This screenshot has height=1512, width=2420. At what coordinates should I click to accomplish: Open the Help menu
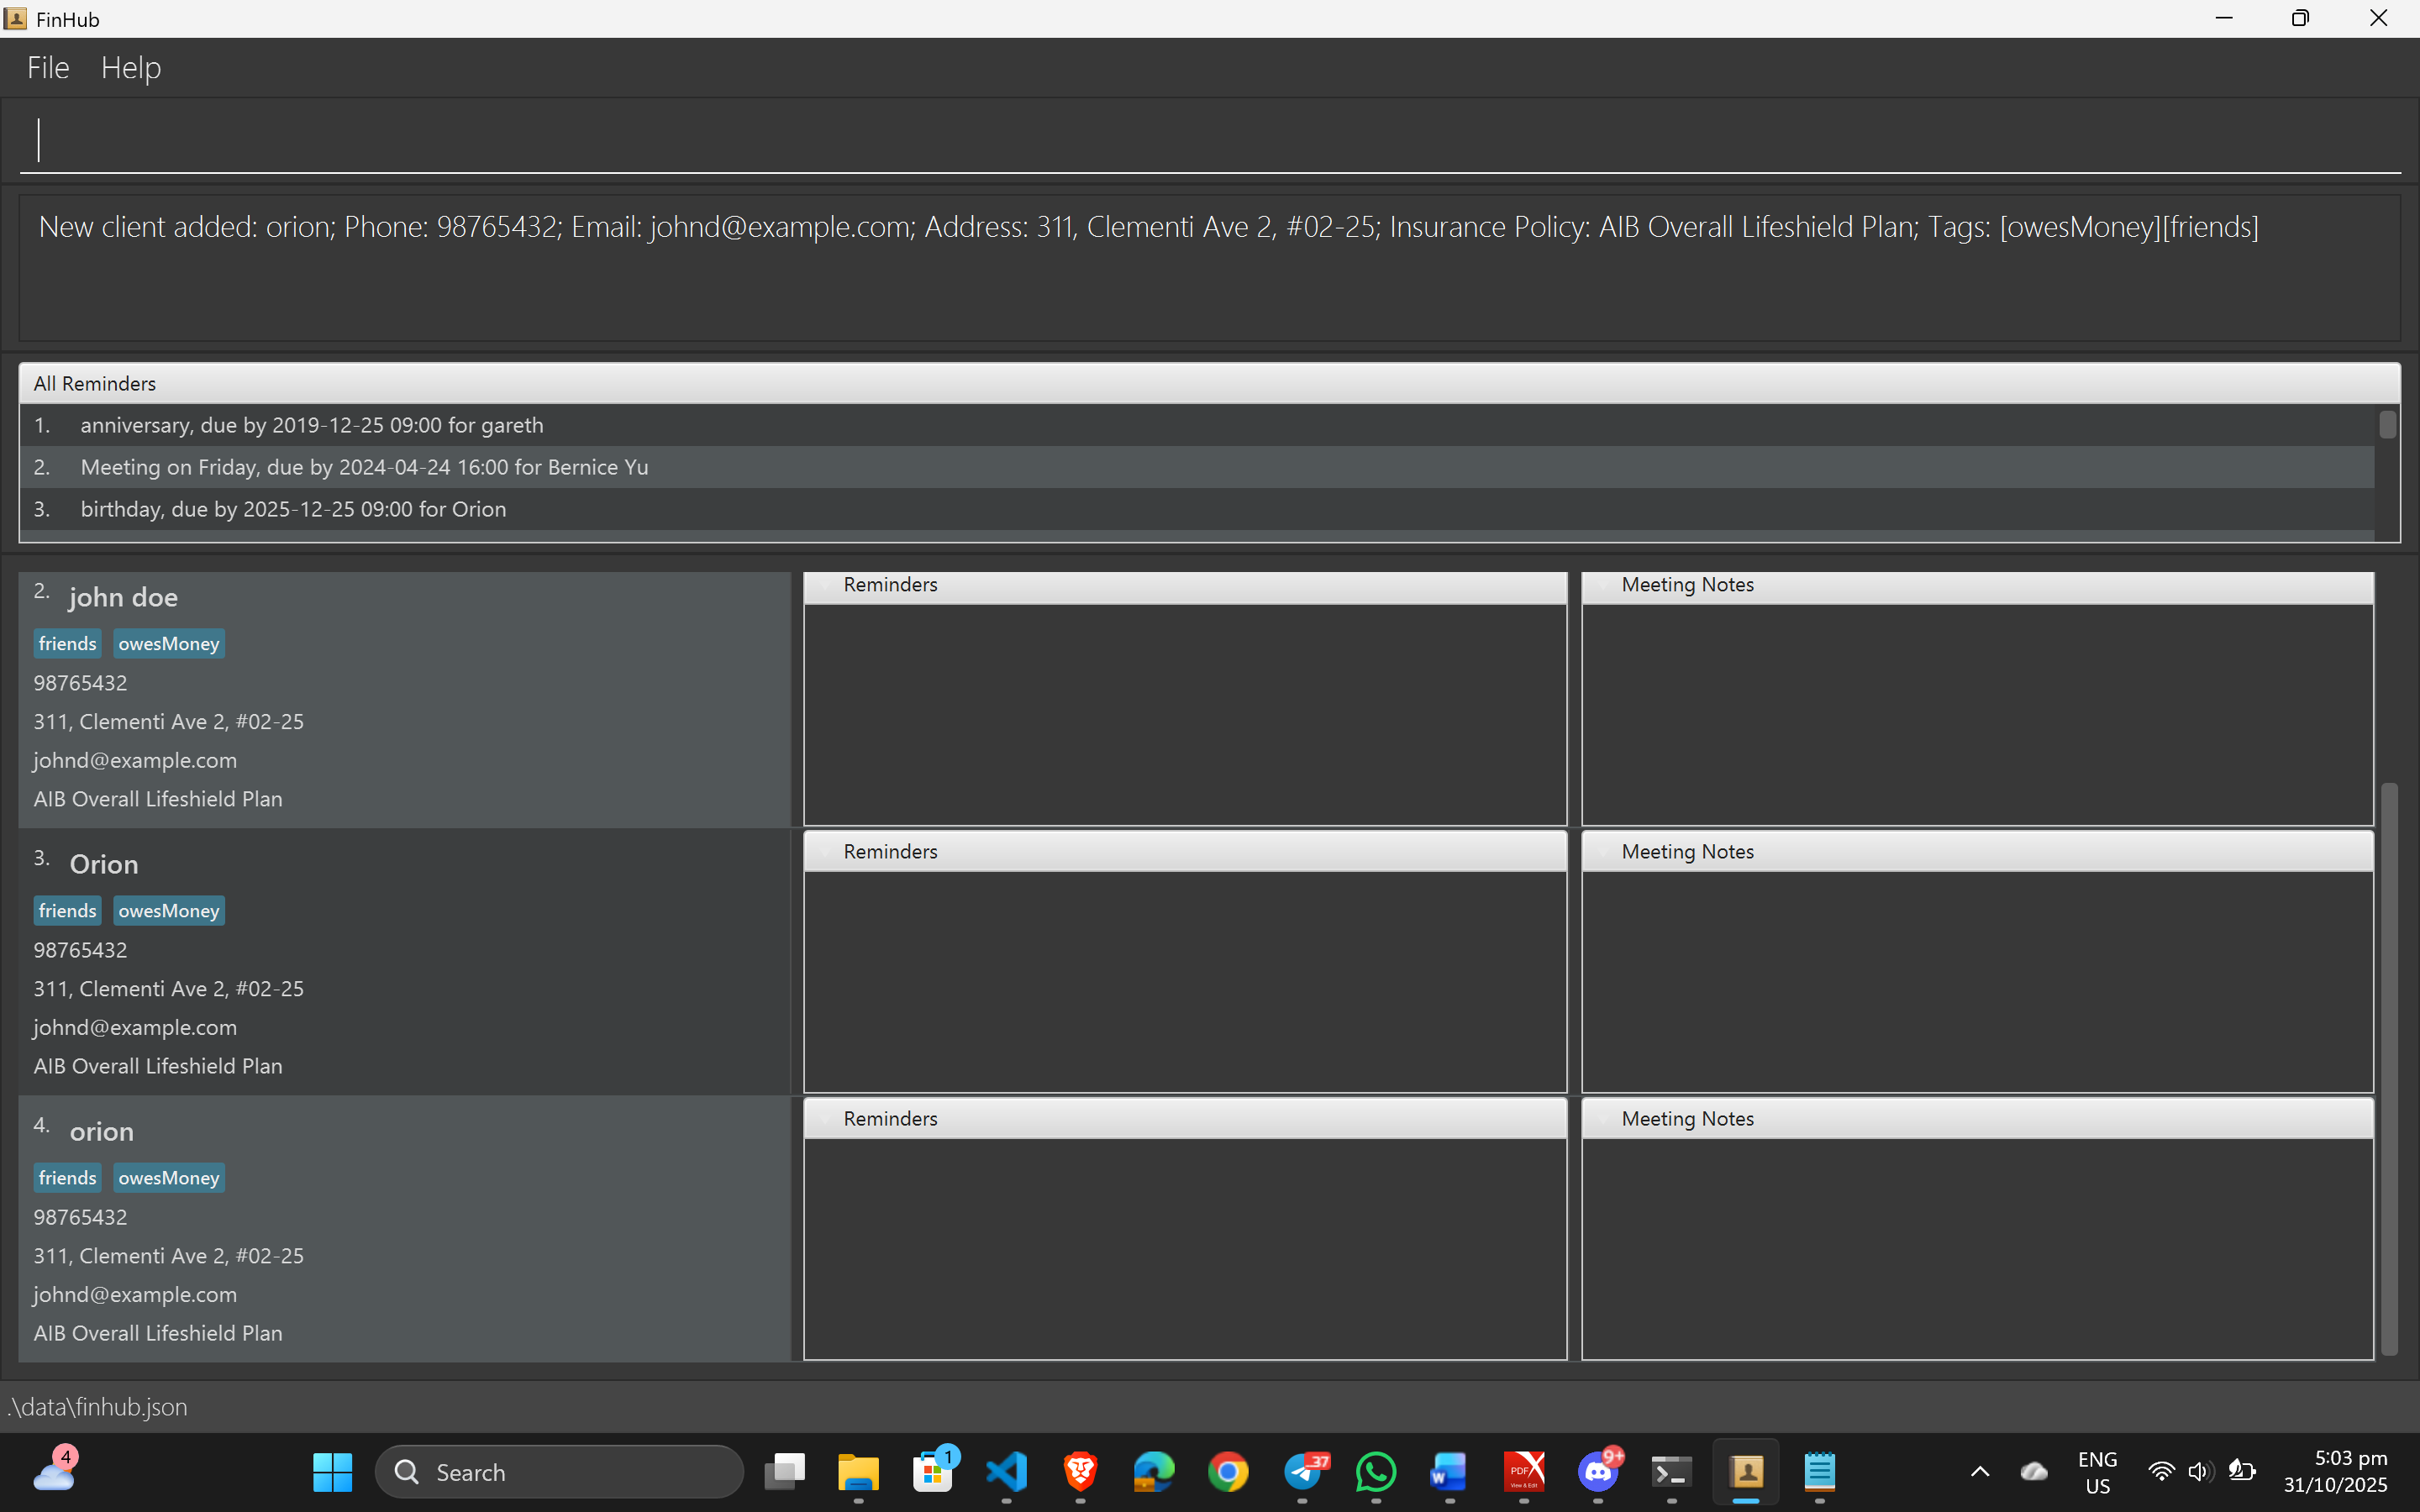[x=131, y=68]
